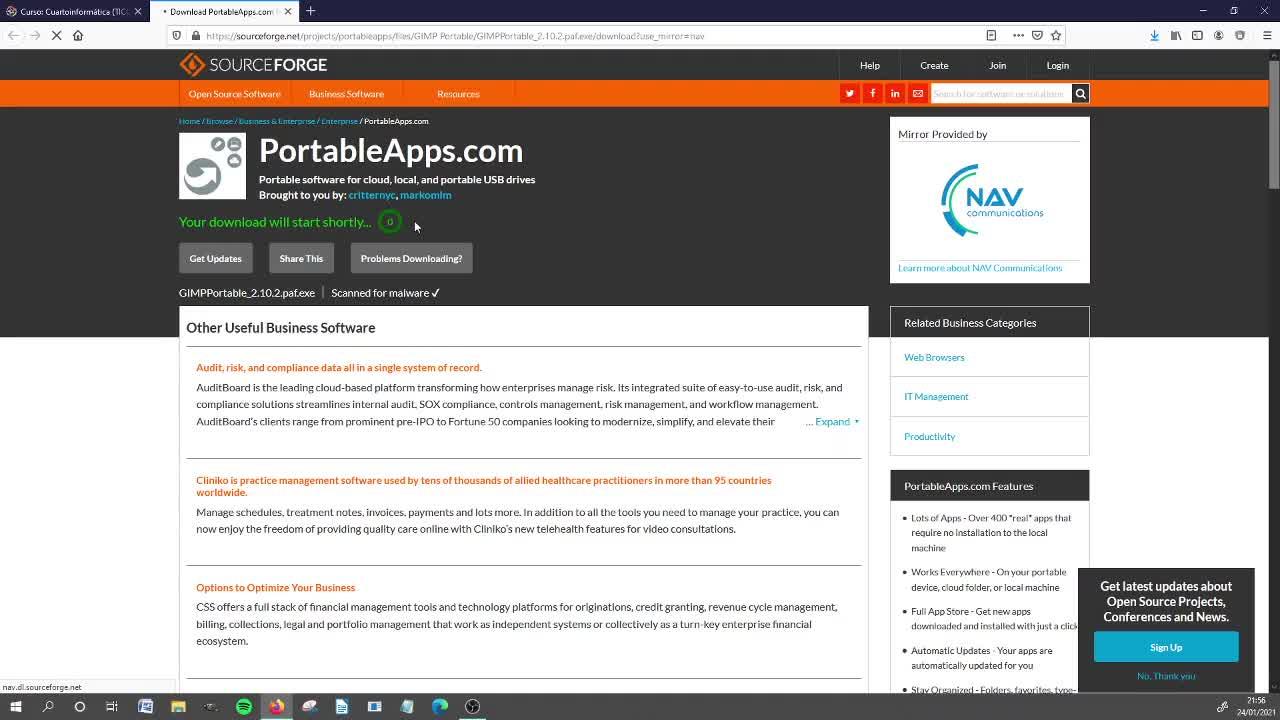Click the browser address bar URL
Screen dimensions: 1280x720
coord(455,36)
